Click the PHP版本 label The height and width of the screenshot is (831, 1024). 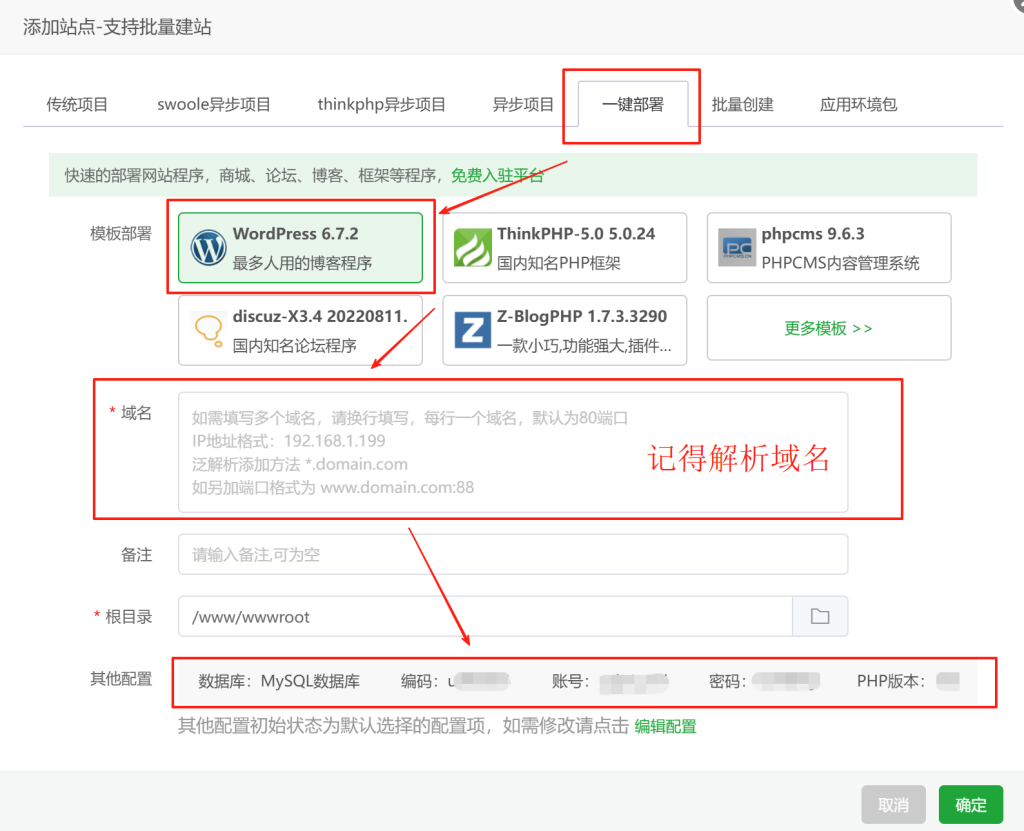click(891, 681)
